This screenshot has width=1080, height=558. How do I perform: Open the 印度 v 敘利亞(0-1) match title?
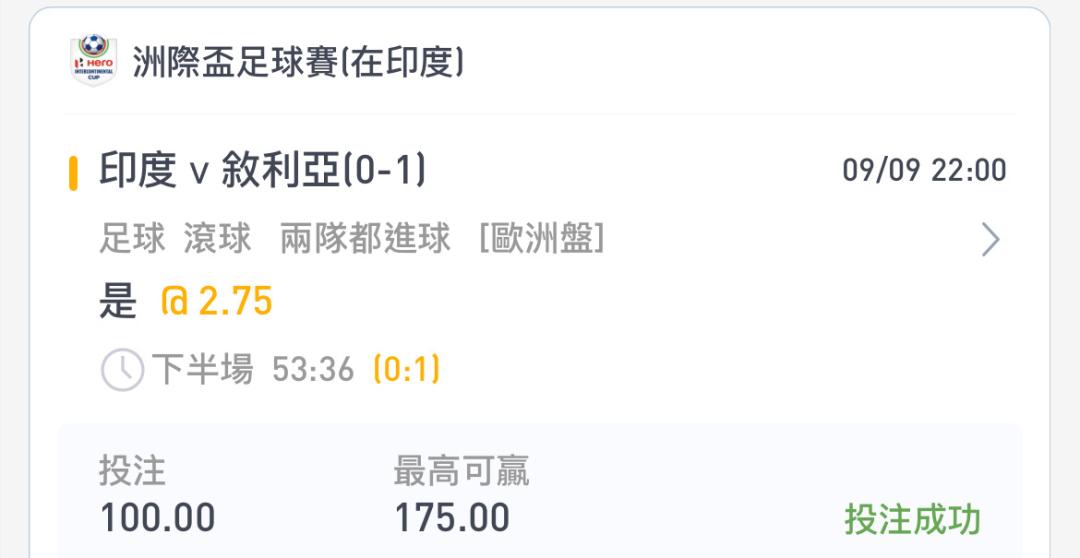point(263,171)
